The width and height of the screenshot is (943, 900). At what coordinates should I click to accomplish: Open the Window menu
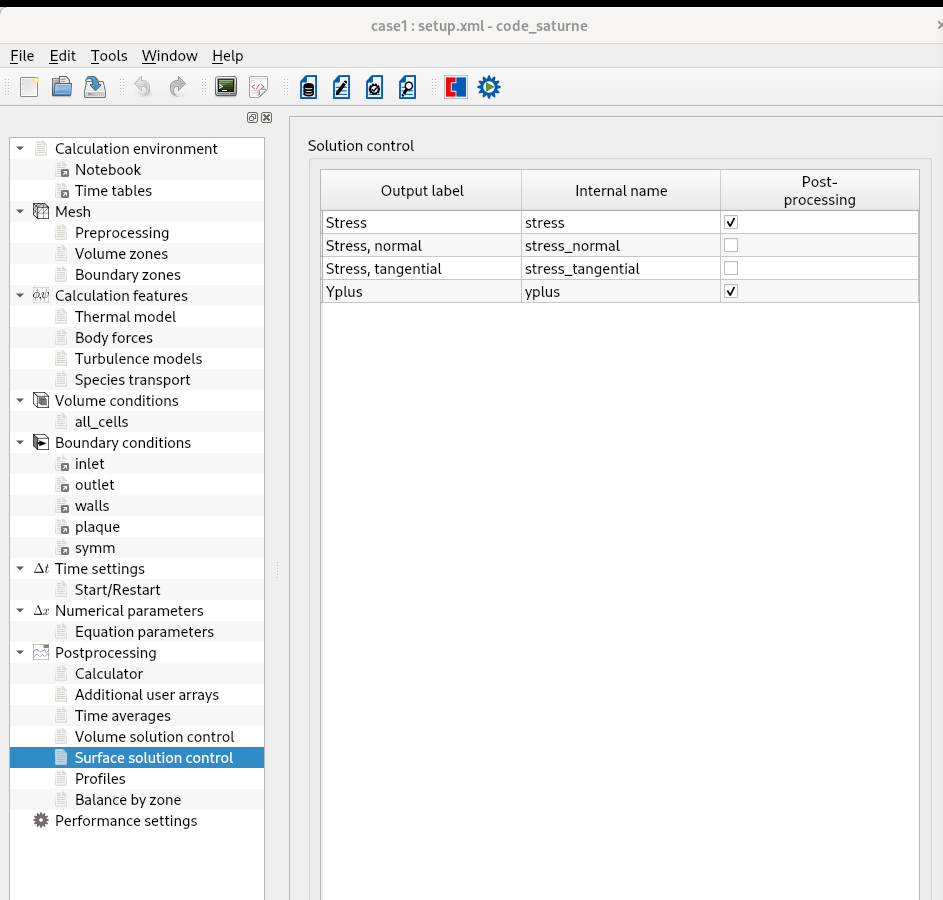[x=169, y=56]
